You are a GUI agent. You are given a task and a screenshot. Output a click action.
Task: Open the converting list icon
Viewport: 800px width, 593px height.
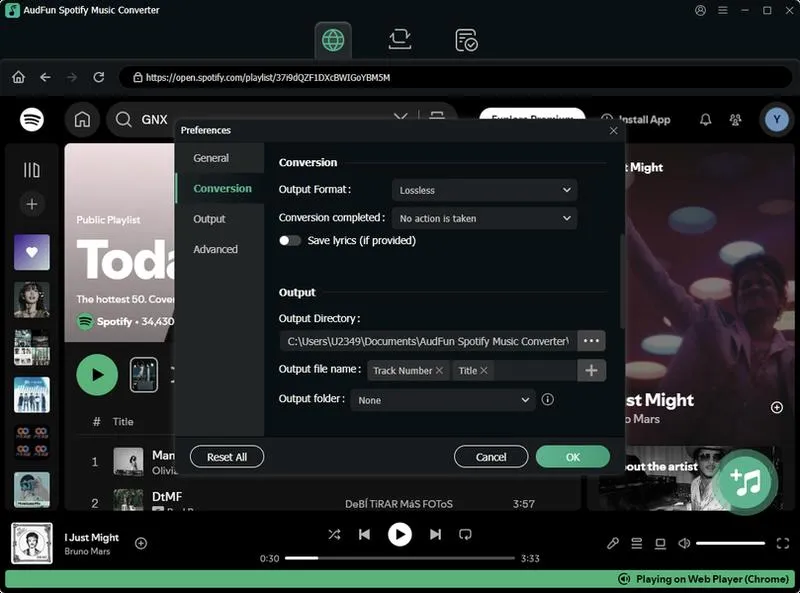(x=399, y=40)
